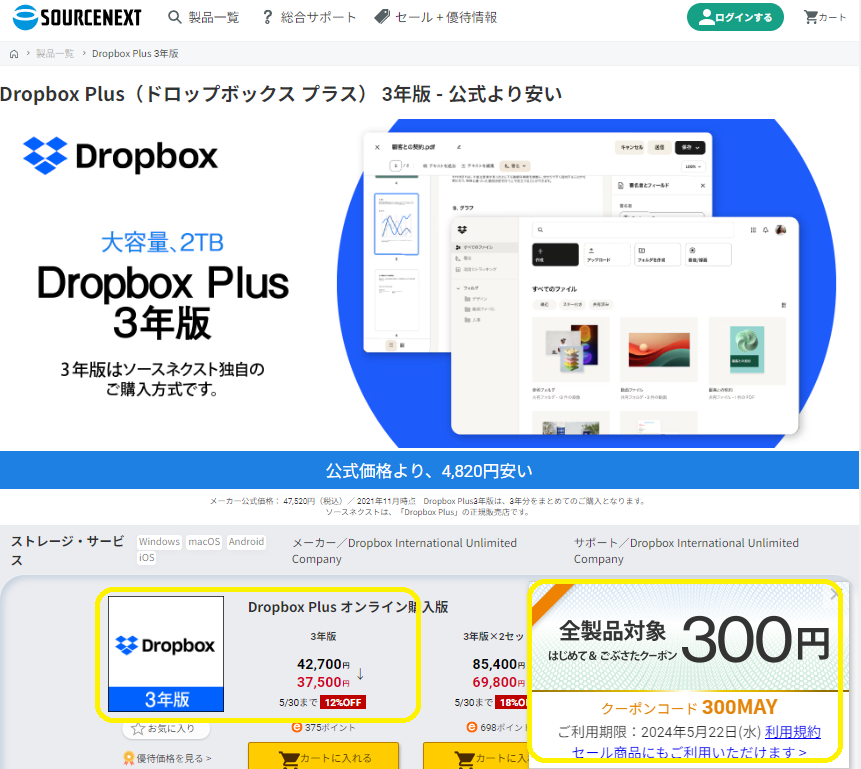Select the iOS platform tag

click(147, 558)
